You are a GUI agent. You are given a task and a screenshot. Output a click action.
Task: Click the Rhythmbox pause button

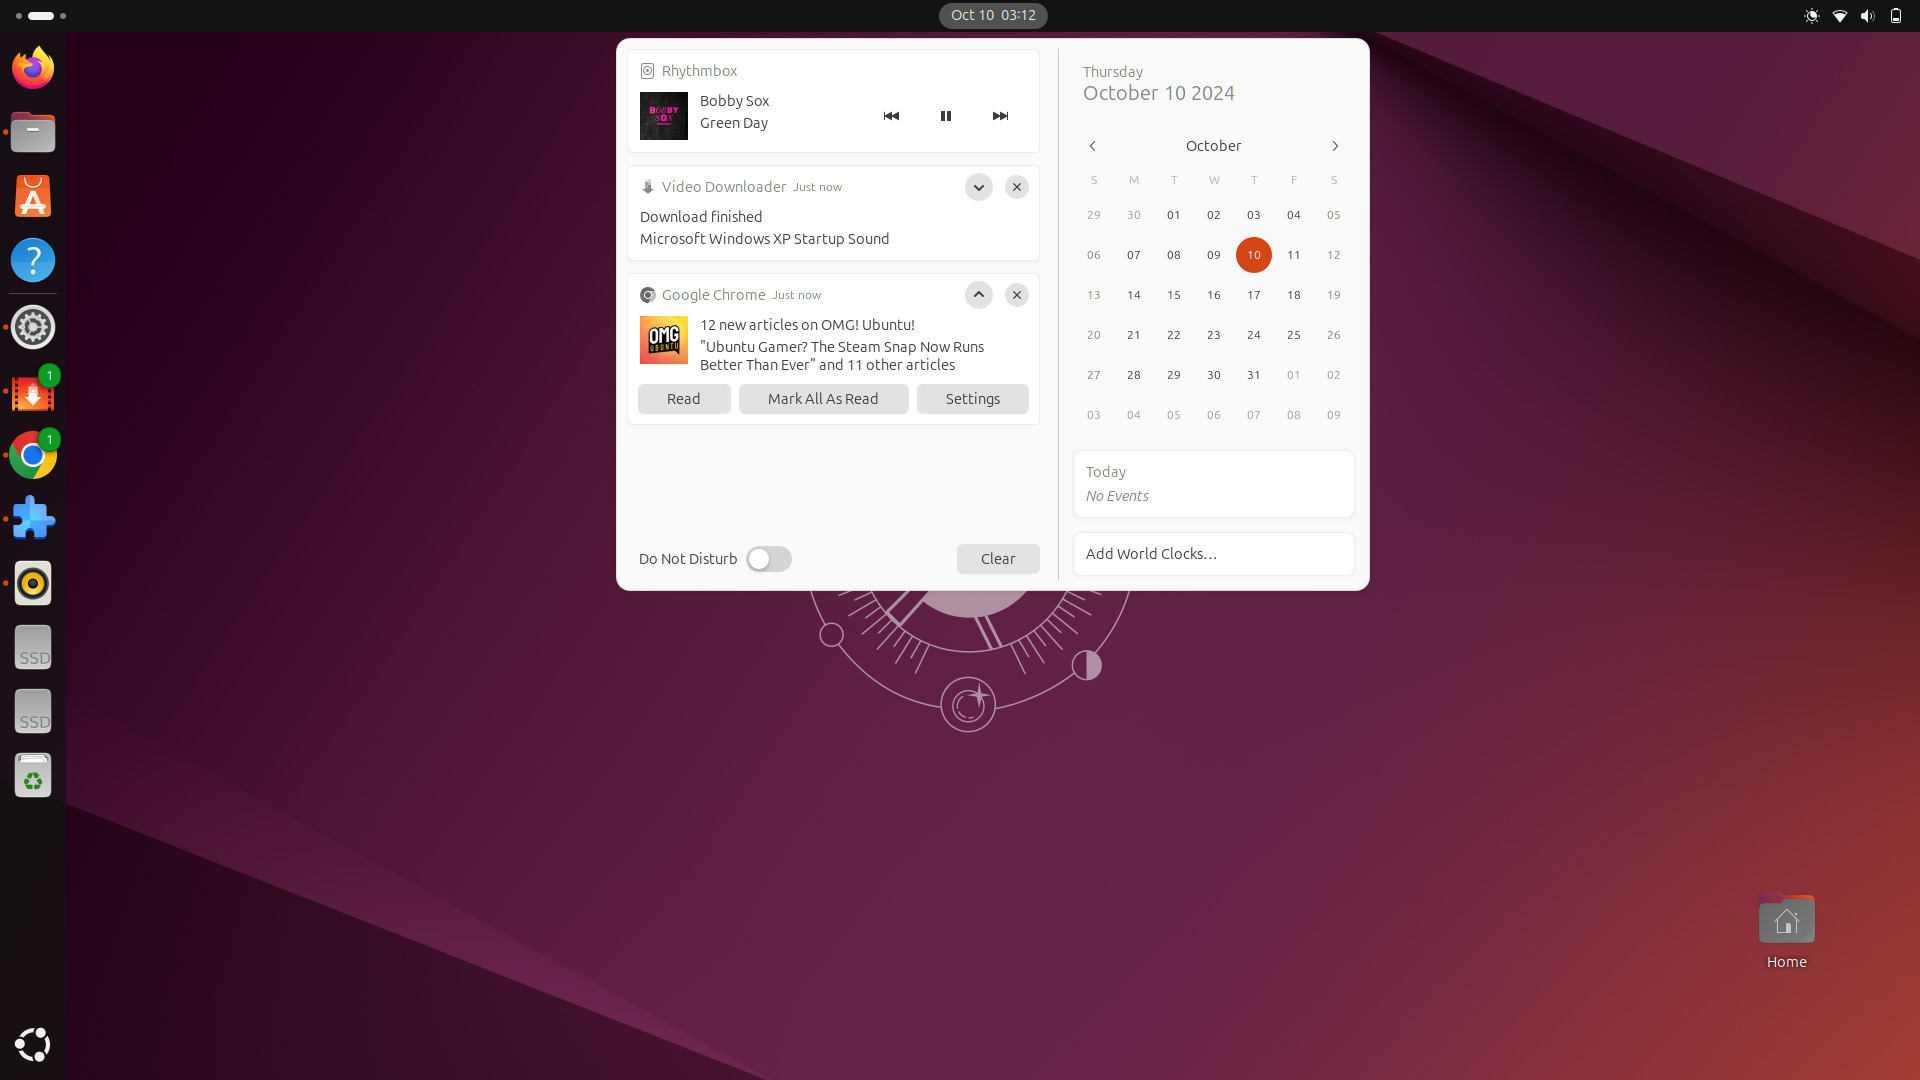[945, 116]
